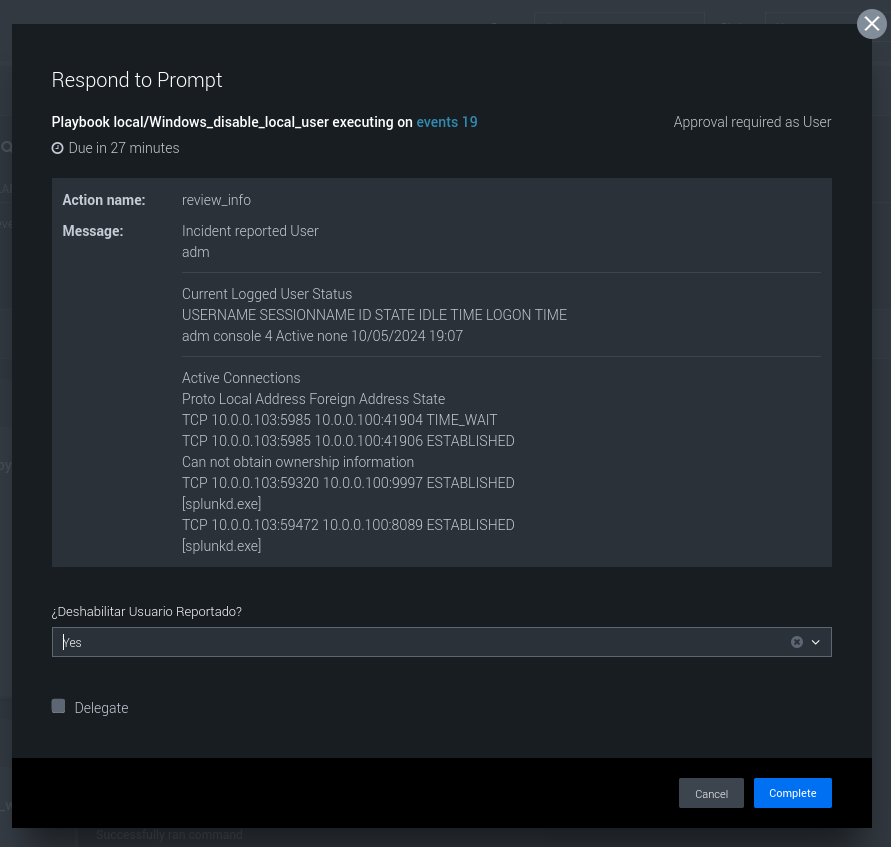Clear the selected Yes value
This screenshot has width=891, height=847.
pyautogui.click(x=797, y=642)
